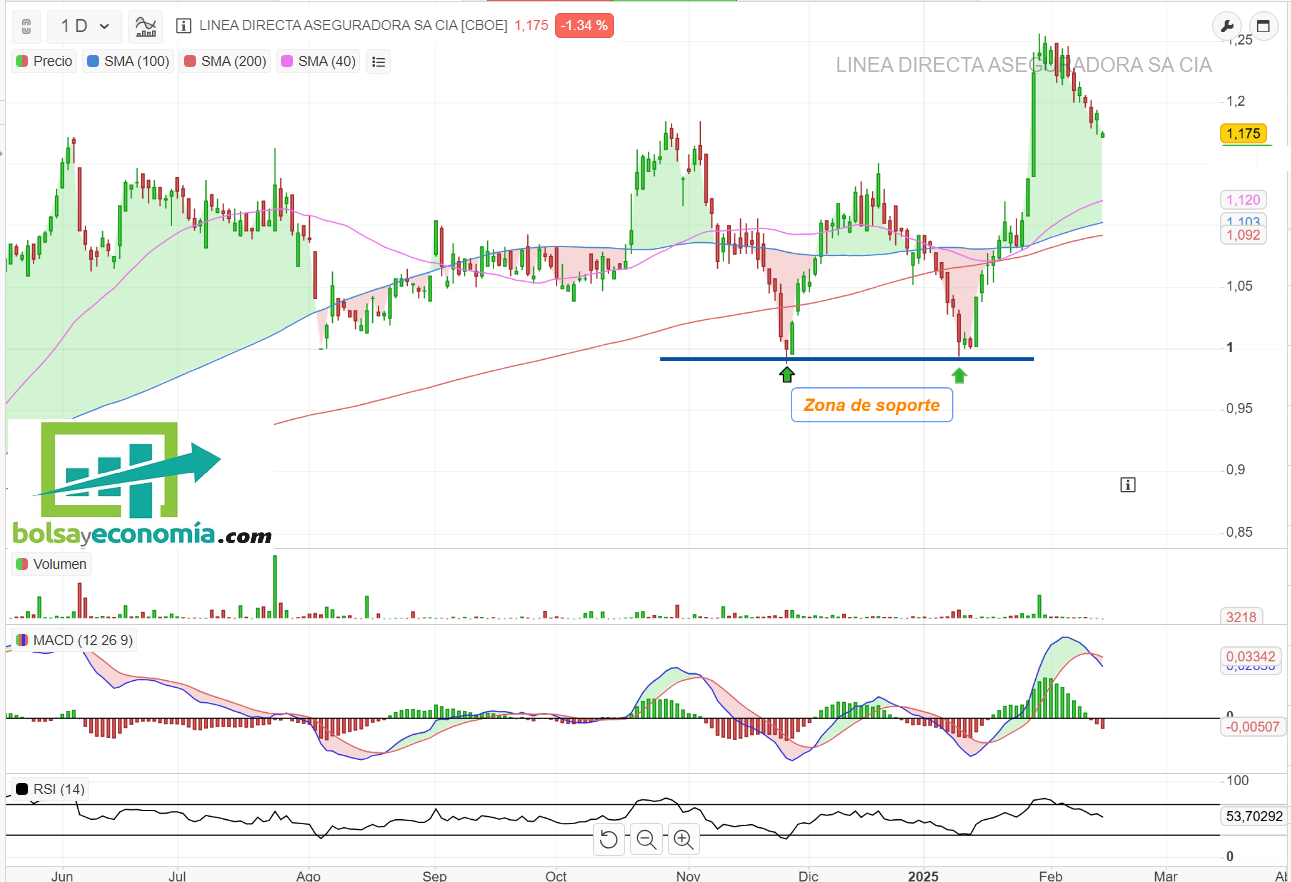Toggle the SMA (200) legend
Image resolution: width=1291 pixels, height=882 pixels.
[x=224, y=61]
